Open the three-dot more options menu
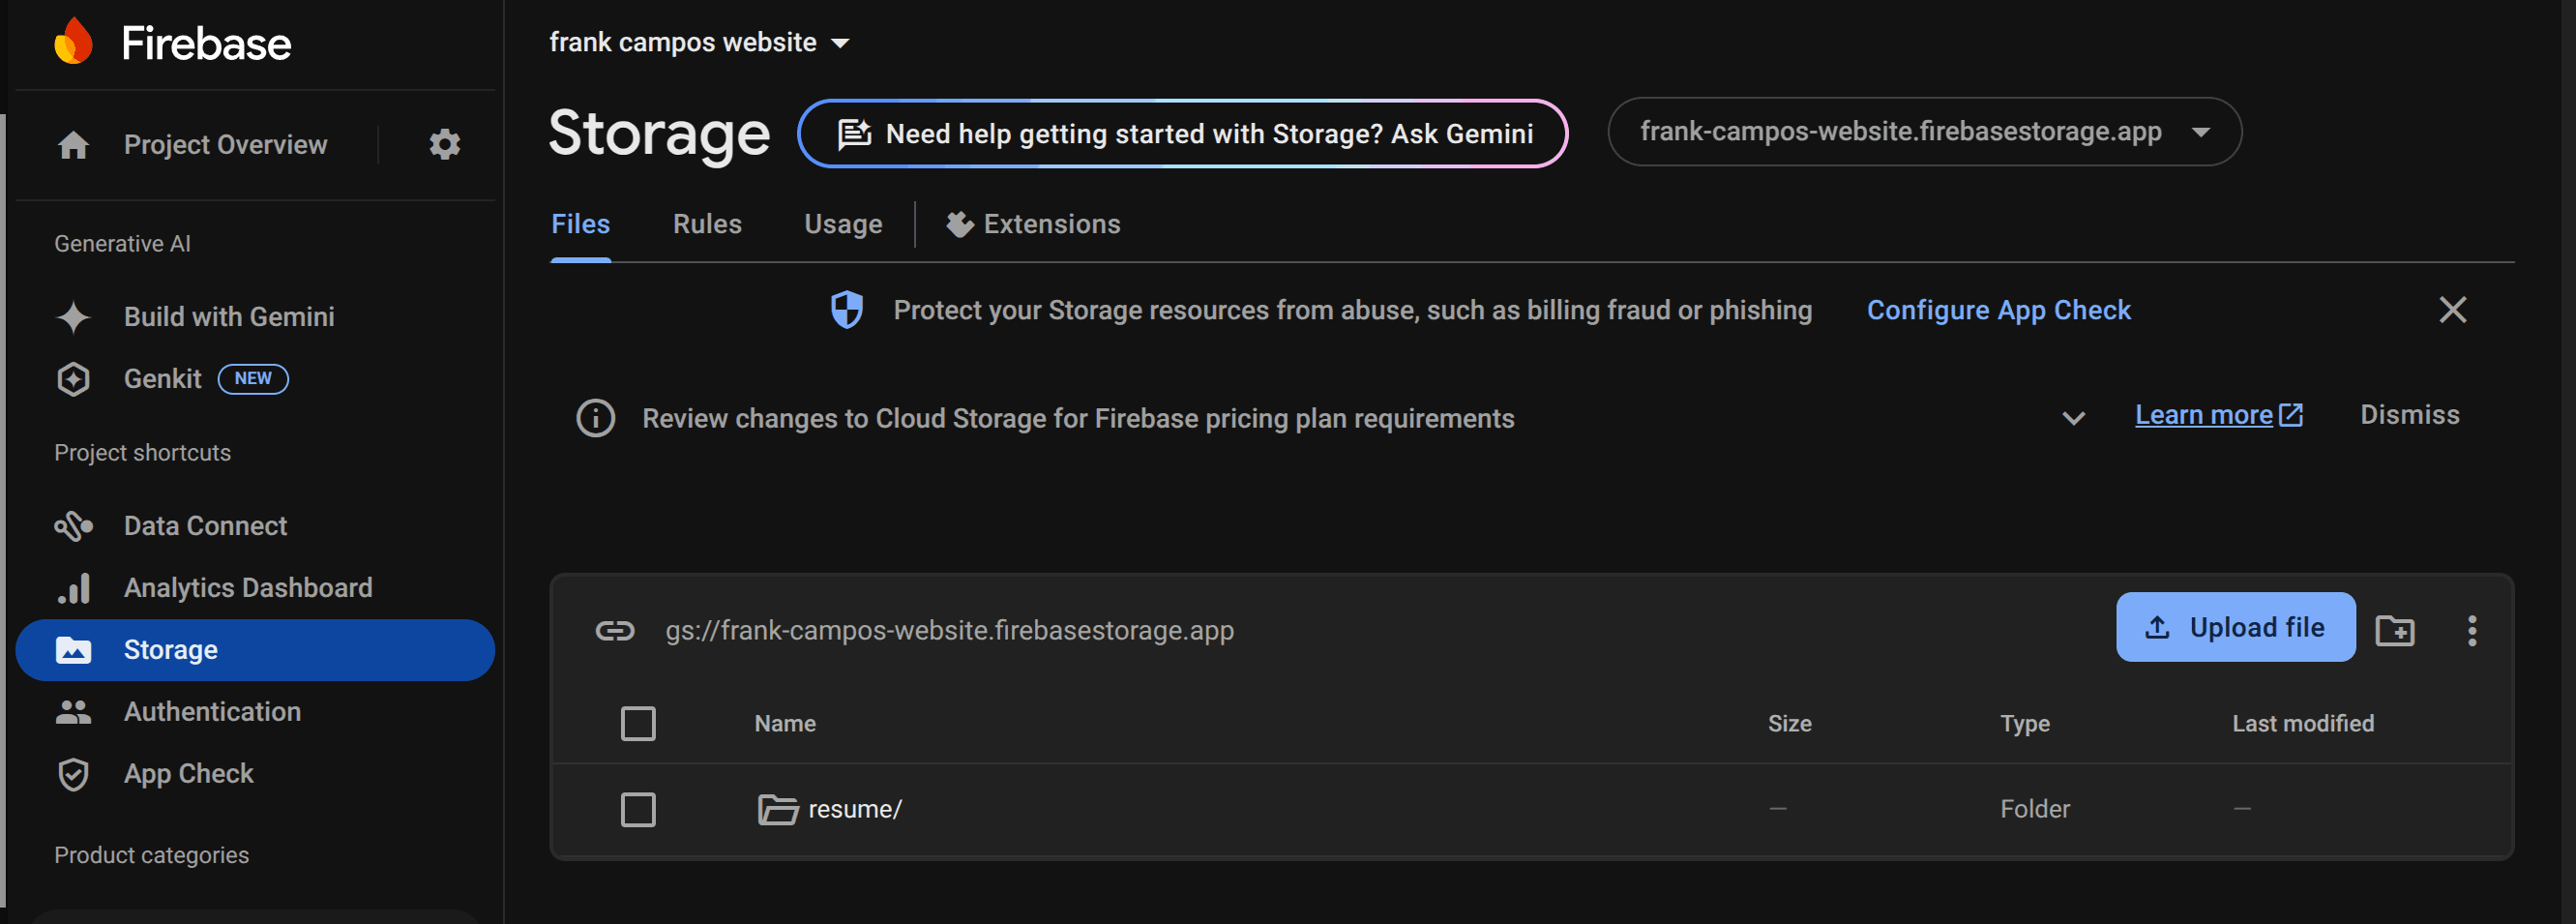2576x924 pixels. [x=2472, y=630]
